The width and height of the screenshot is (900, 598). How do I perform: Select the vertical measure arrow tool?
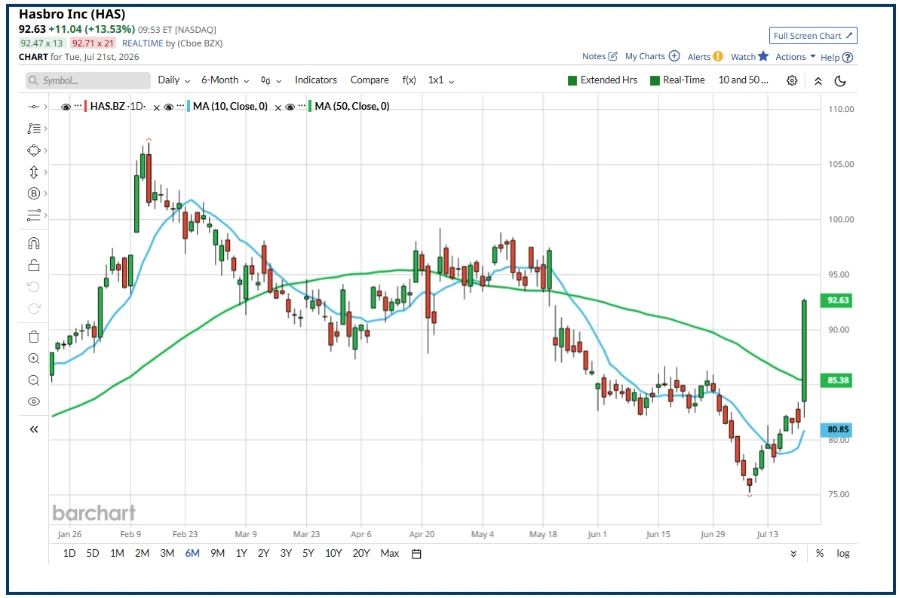tap(34, 172)
